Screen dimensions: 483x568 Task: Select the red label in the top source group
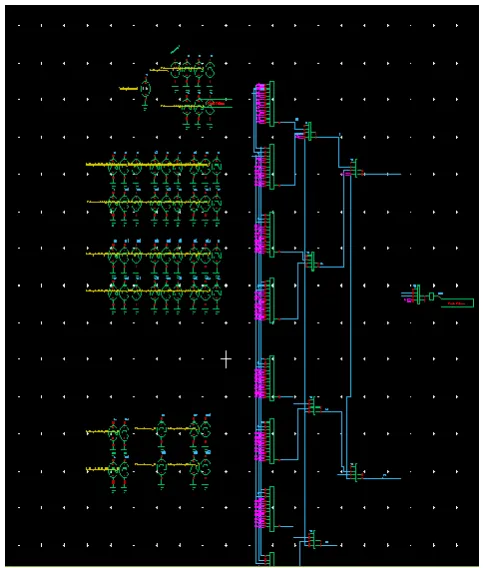click(215, 104)
